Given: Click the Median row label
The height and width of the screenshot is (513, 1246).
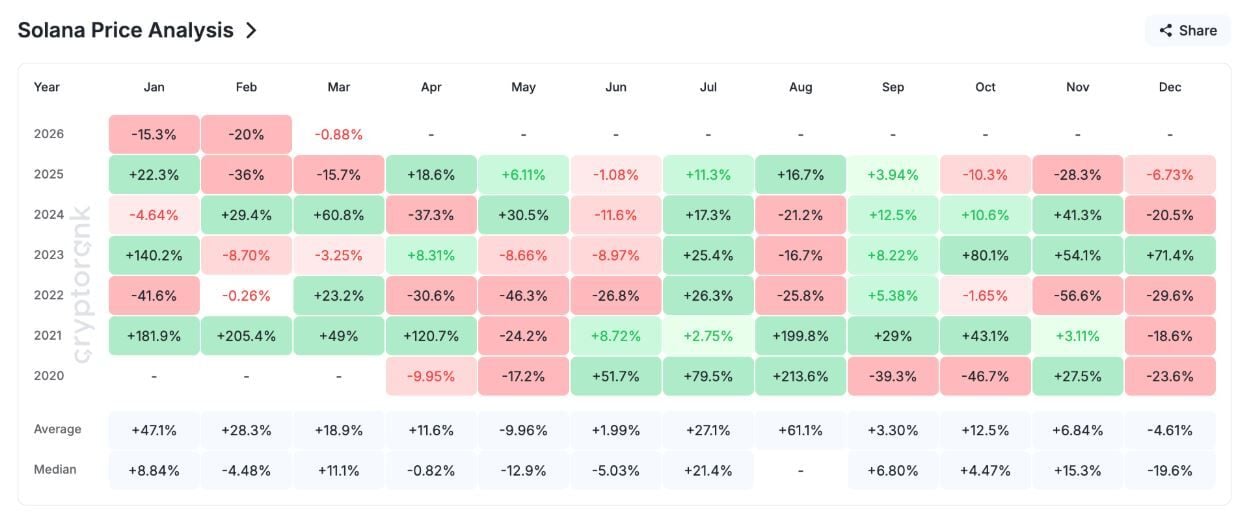Looking at the screenshot, I should coord(55,469).
